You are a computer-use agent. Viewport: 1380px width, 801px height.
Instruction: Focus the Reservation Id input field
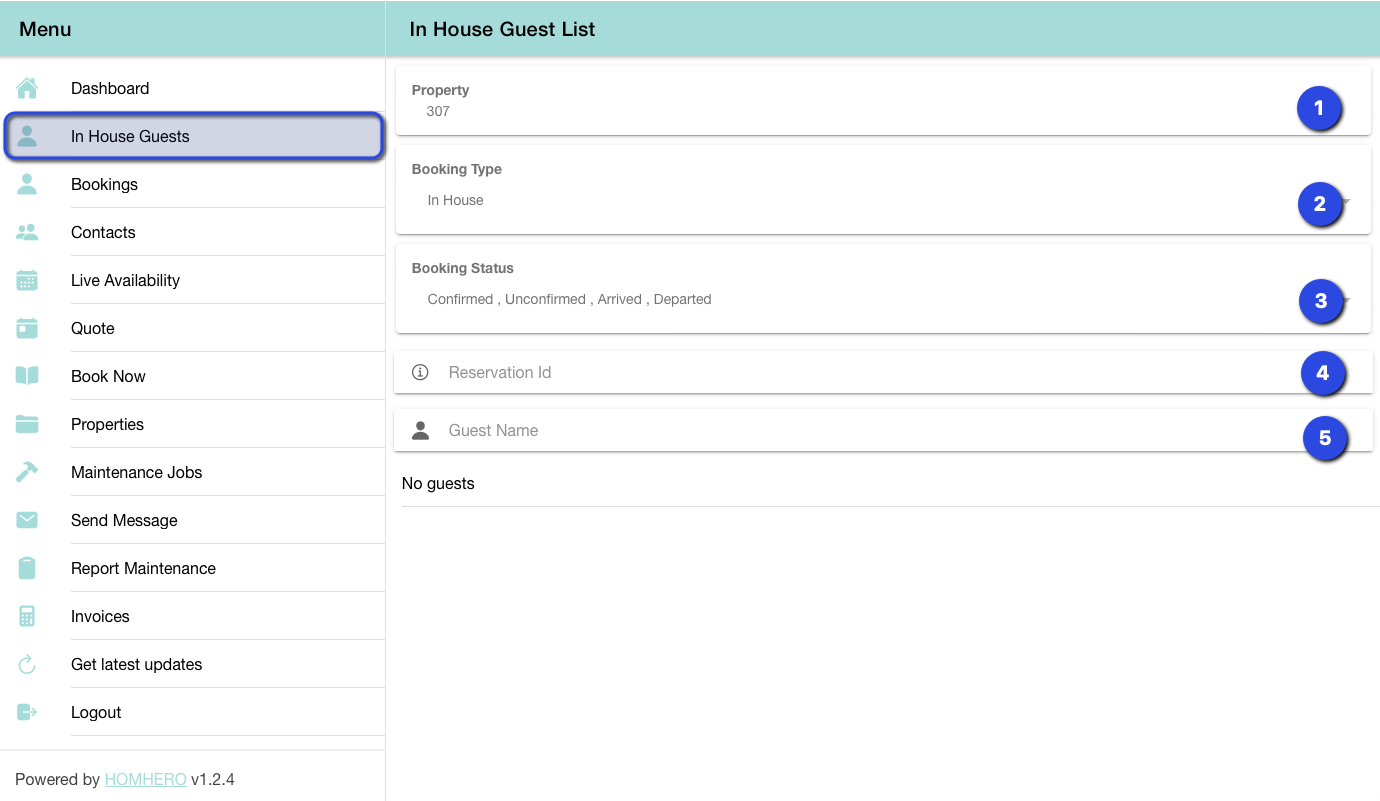850,372
